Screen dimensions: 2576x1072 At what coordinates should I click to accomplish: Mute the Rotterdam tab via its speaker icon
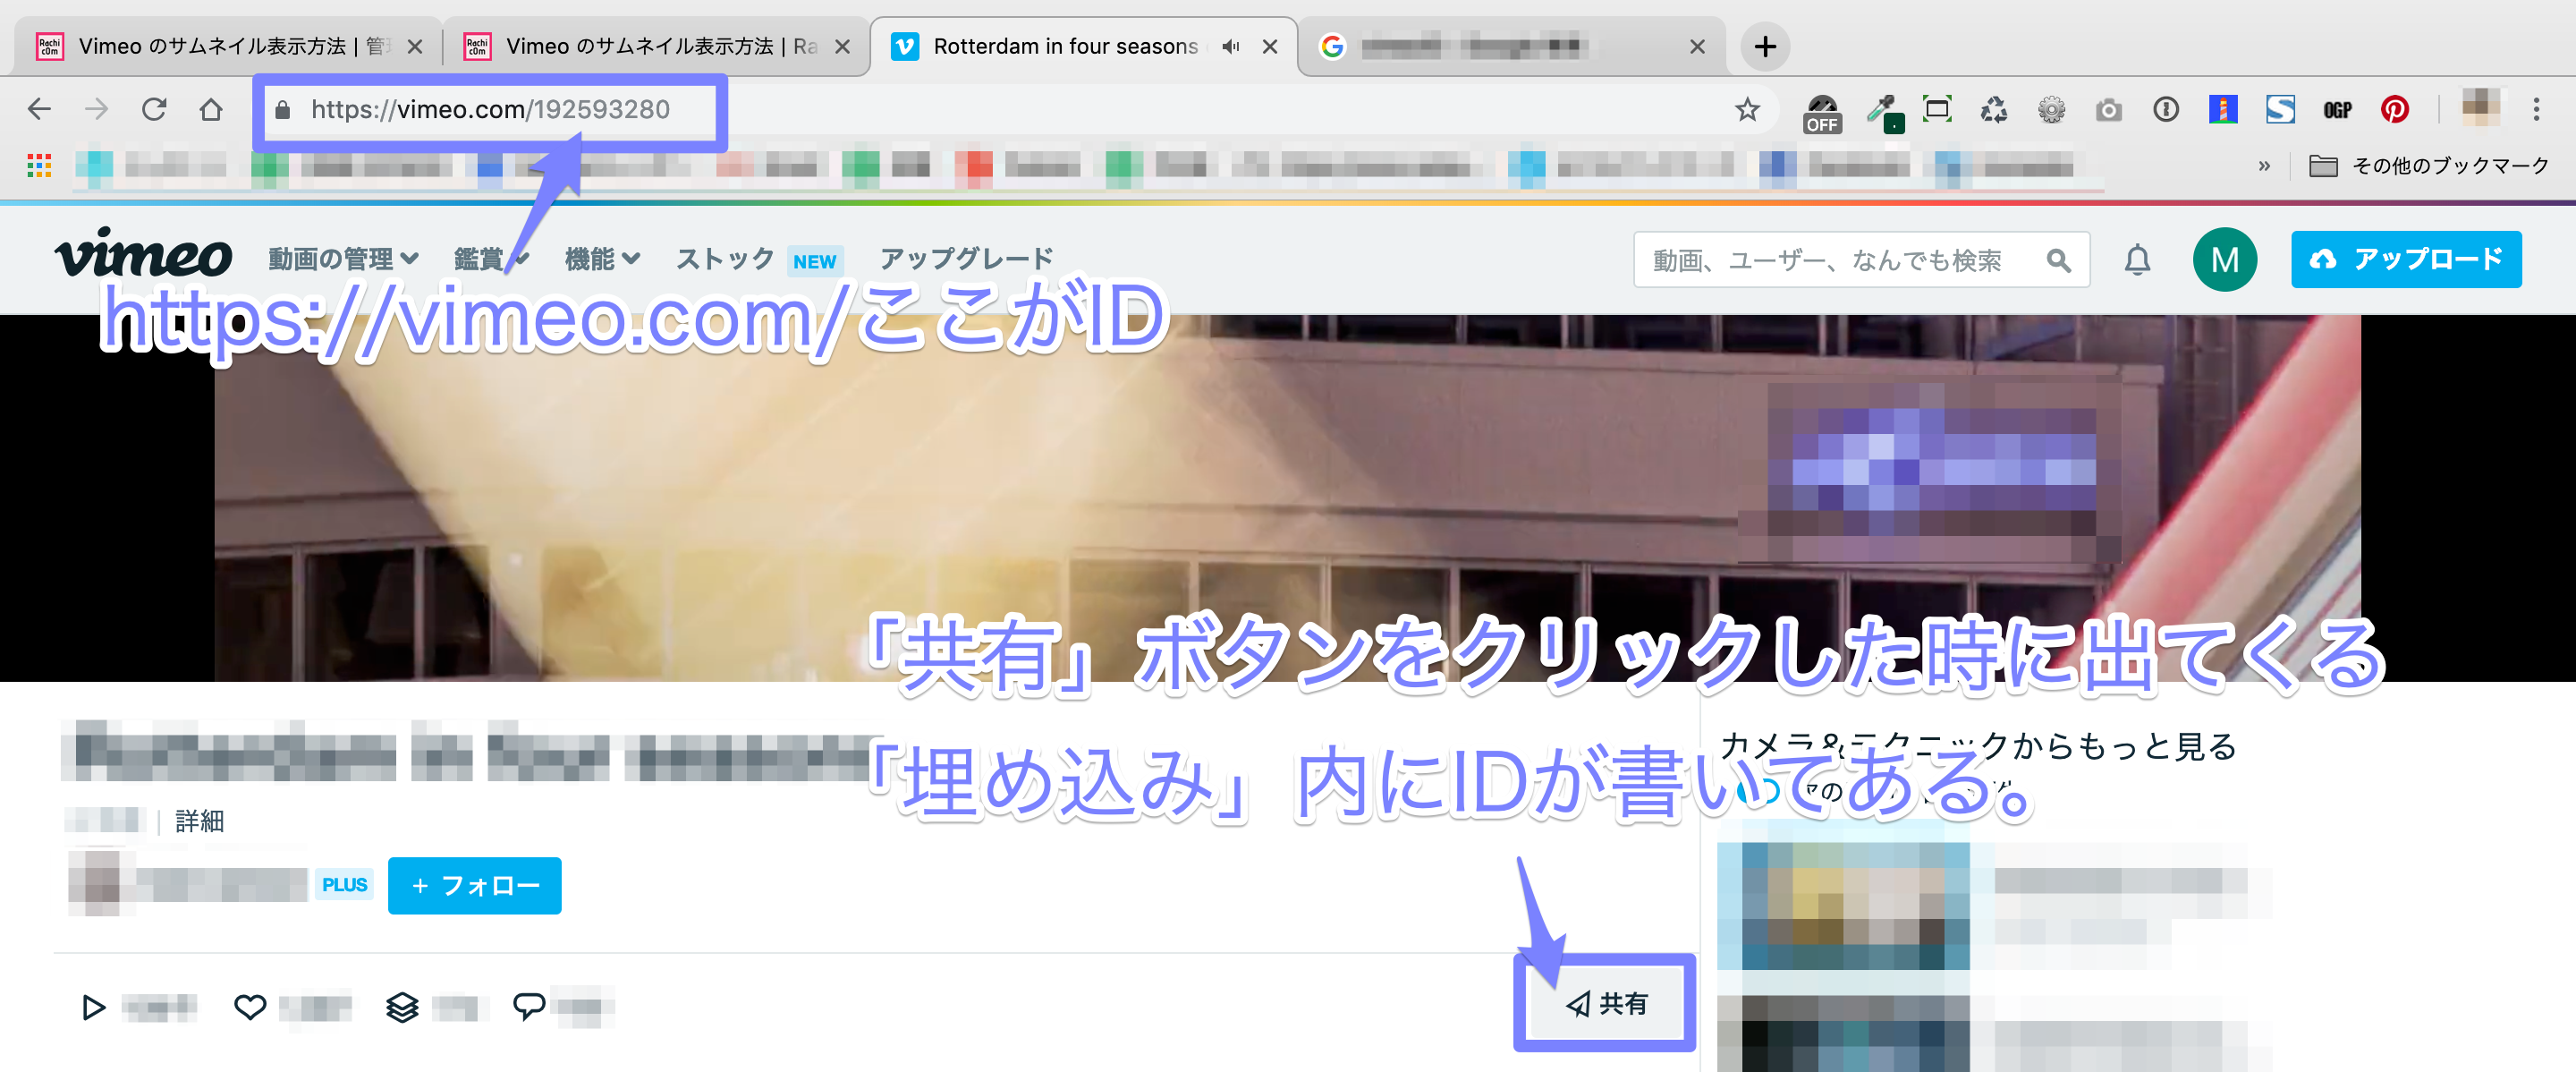[1229, 45]
